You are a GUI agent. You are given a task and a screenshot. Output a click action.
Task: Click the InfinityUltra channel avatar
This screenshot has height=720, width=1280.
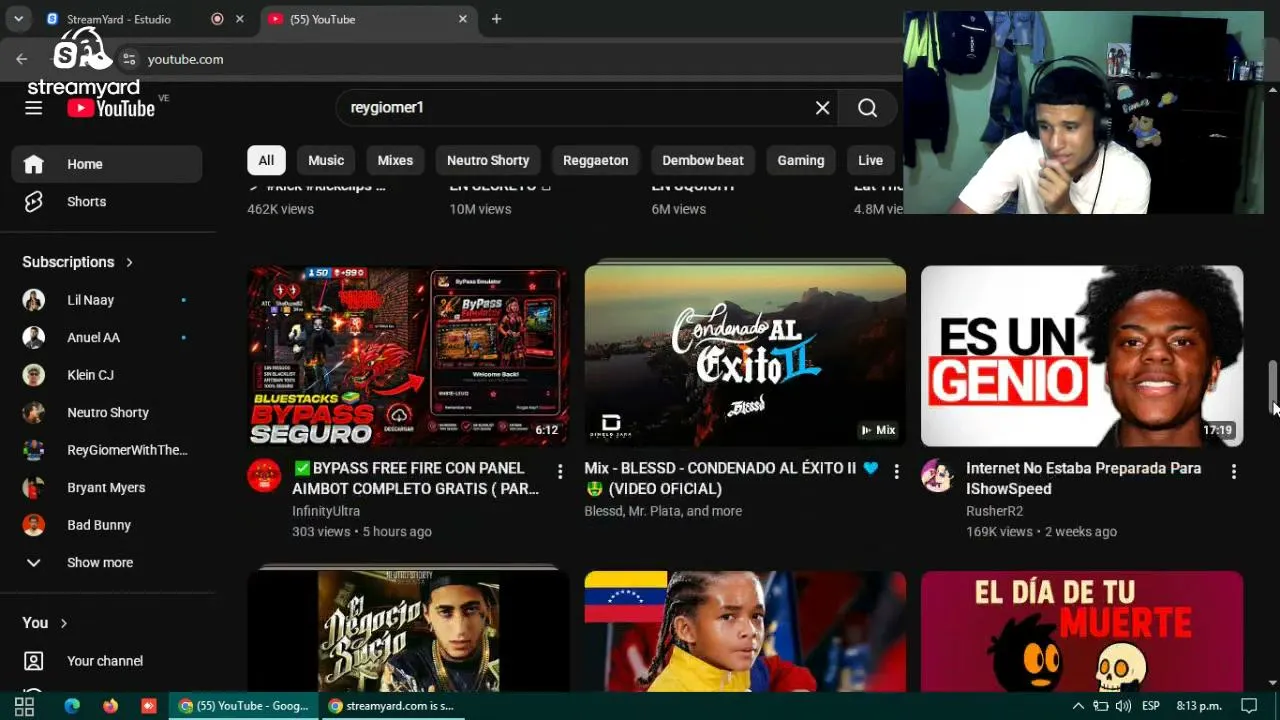(264, 476)
